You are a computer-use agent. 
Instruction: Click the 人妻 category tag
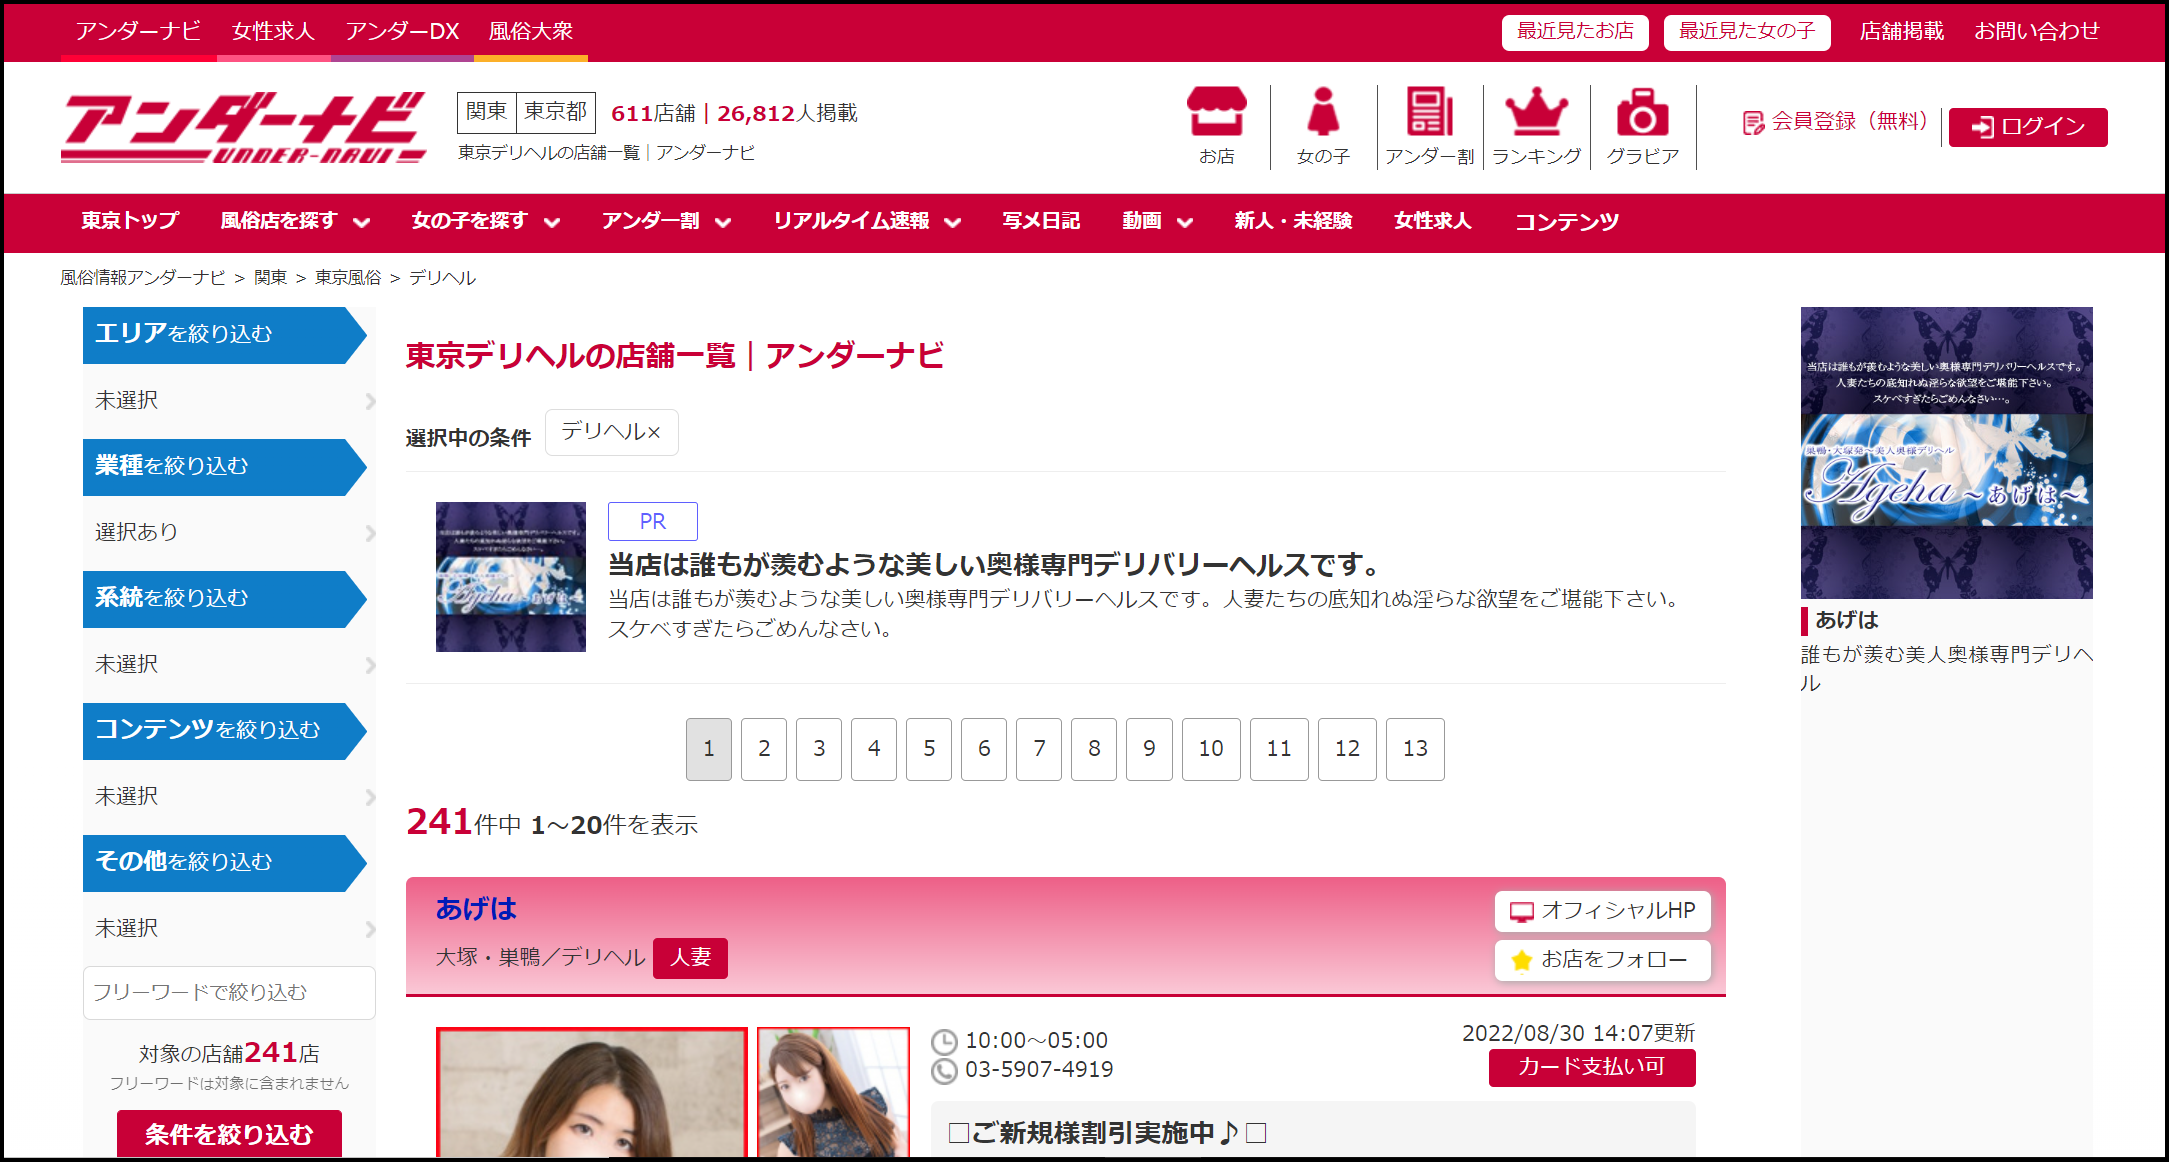pyautogui.click(x=690, y=958)
